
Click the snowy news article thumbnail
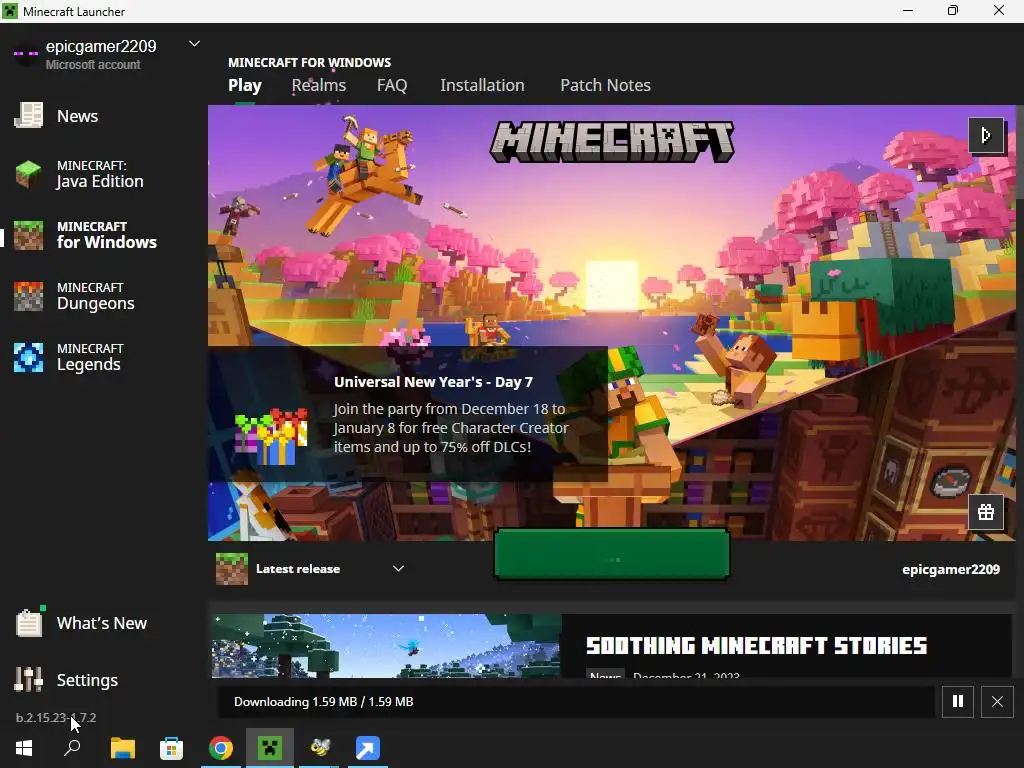(386, 645)
